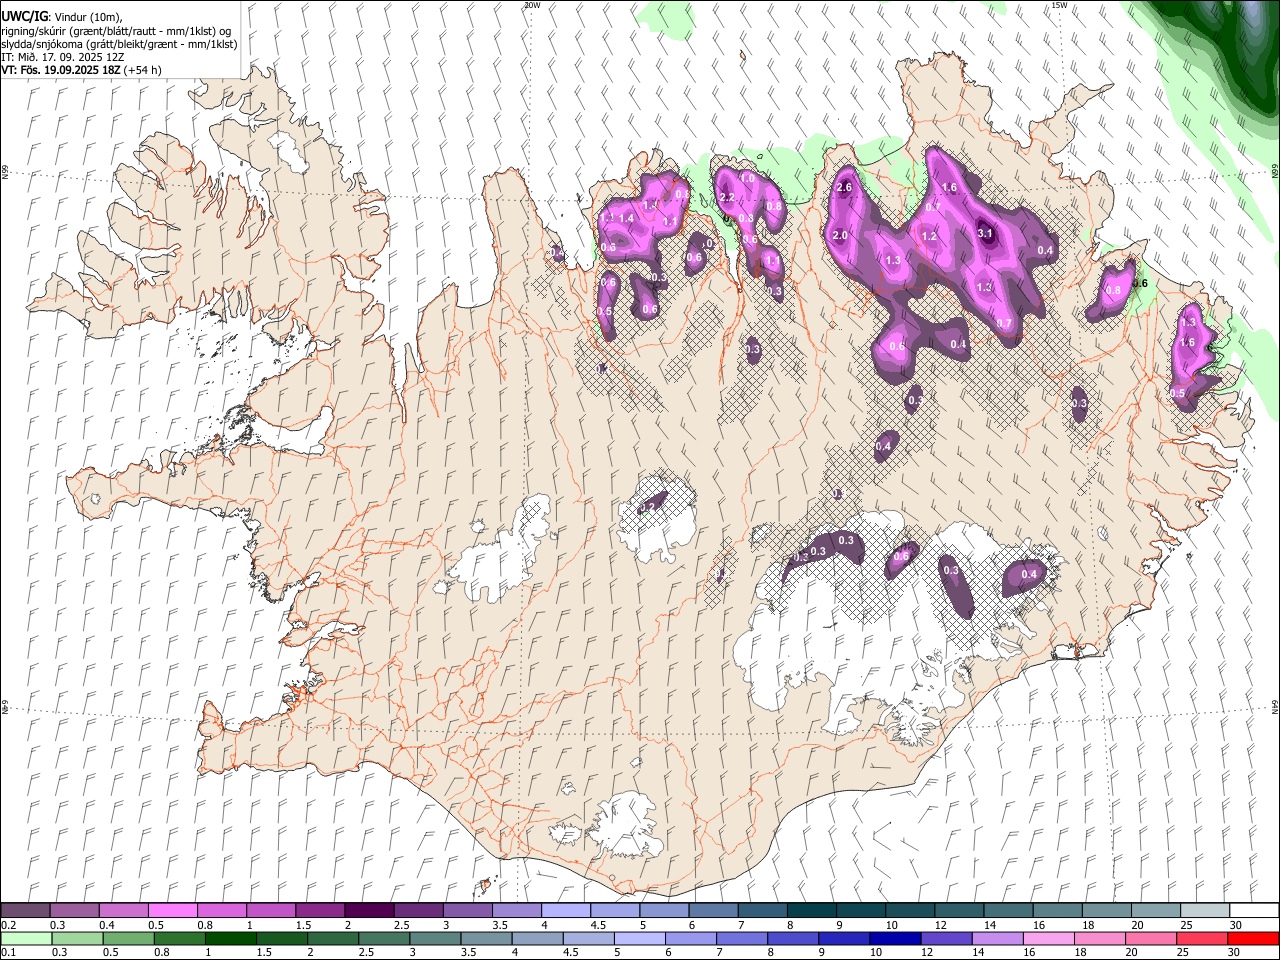Click the dark mauve 0.2–0.3 snow legend swatch

click(26, 911)
